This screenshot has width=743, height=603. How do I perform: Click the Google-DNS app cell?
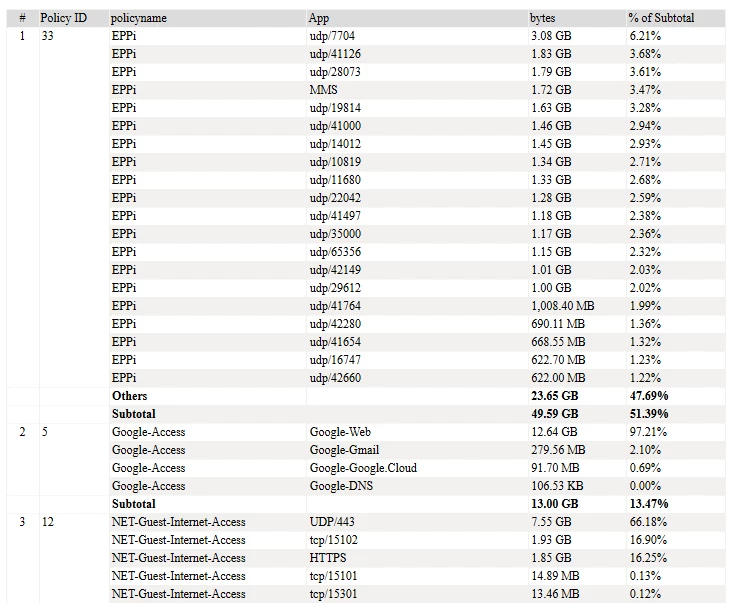pyautogui.click(x=341, y=486)
